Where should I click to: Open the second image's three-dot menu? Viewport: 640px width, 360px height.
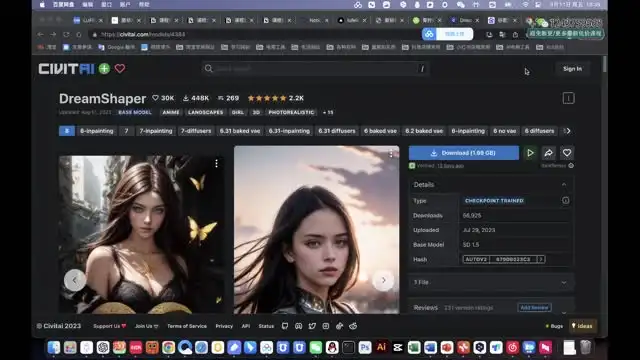click(391, 154)
